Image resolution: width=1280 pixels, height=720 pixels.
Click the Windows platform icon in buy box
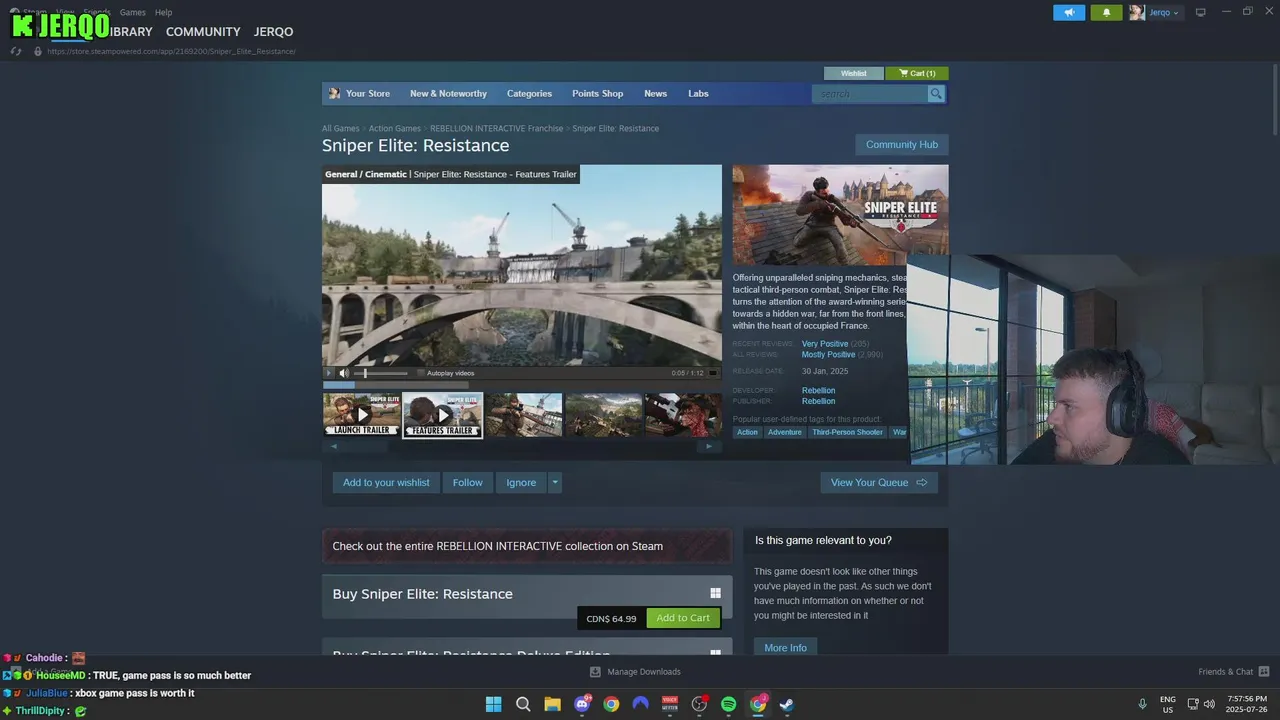tap(715, 593)
